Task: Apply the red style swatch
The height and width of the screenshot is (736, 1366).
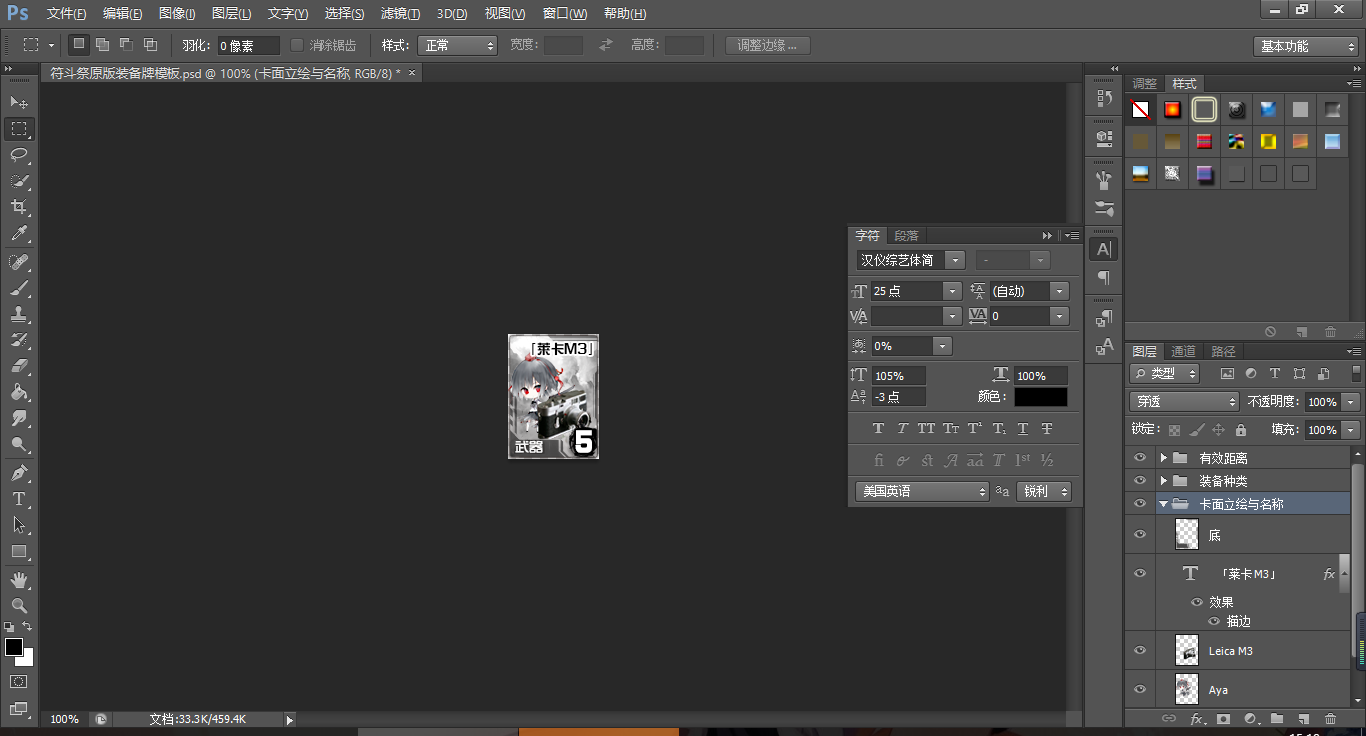Action: 1204,141
